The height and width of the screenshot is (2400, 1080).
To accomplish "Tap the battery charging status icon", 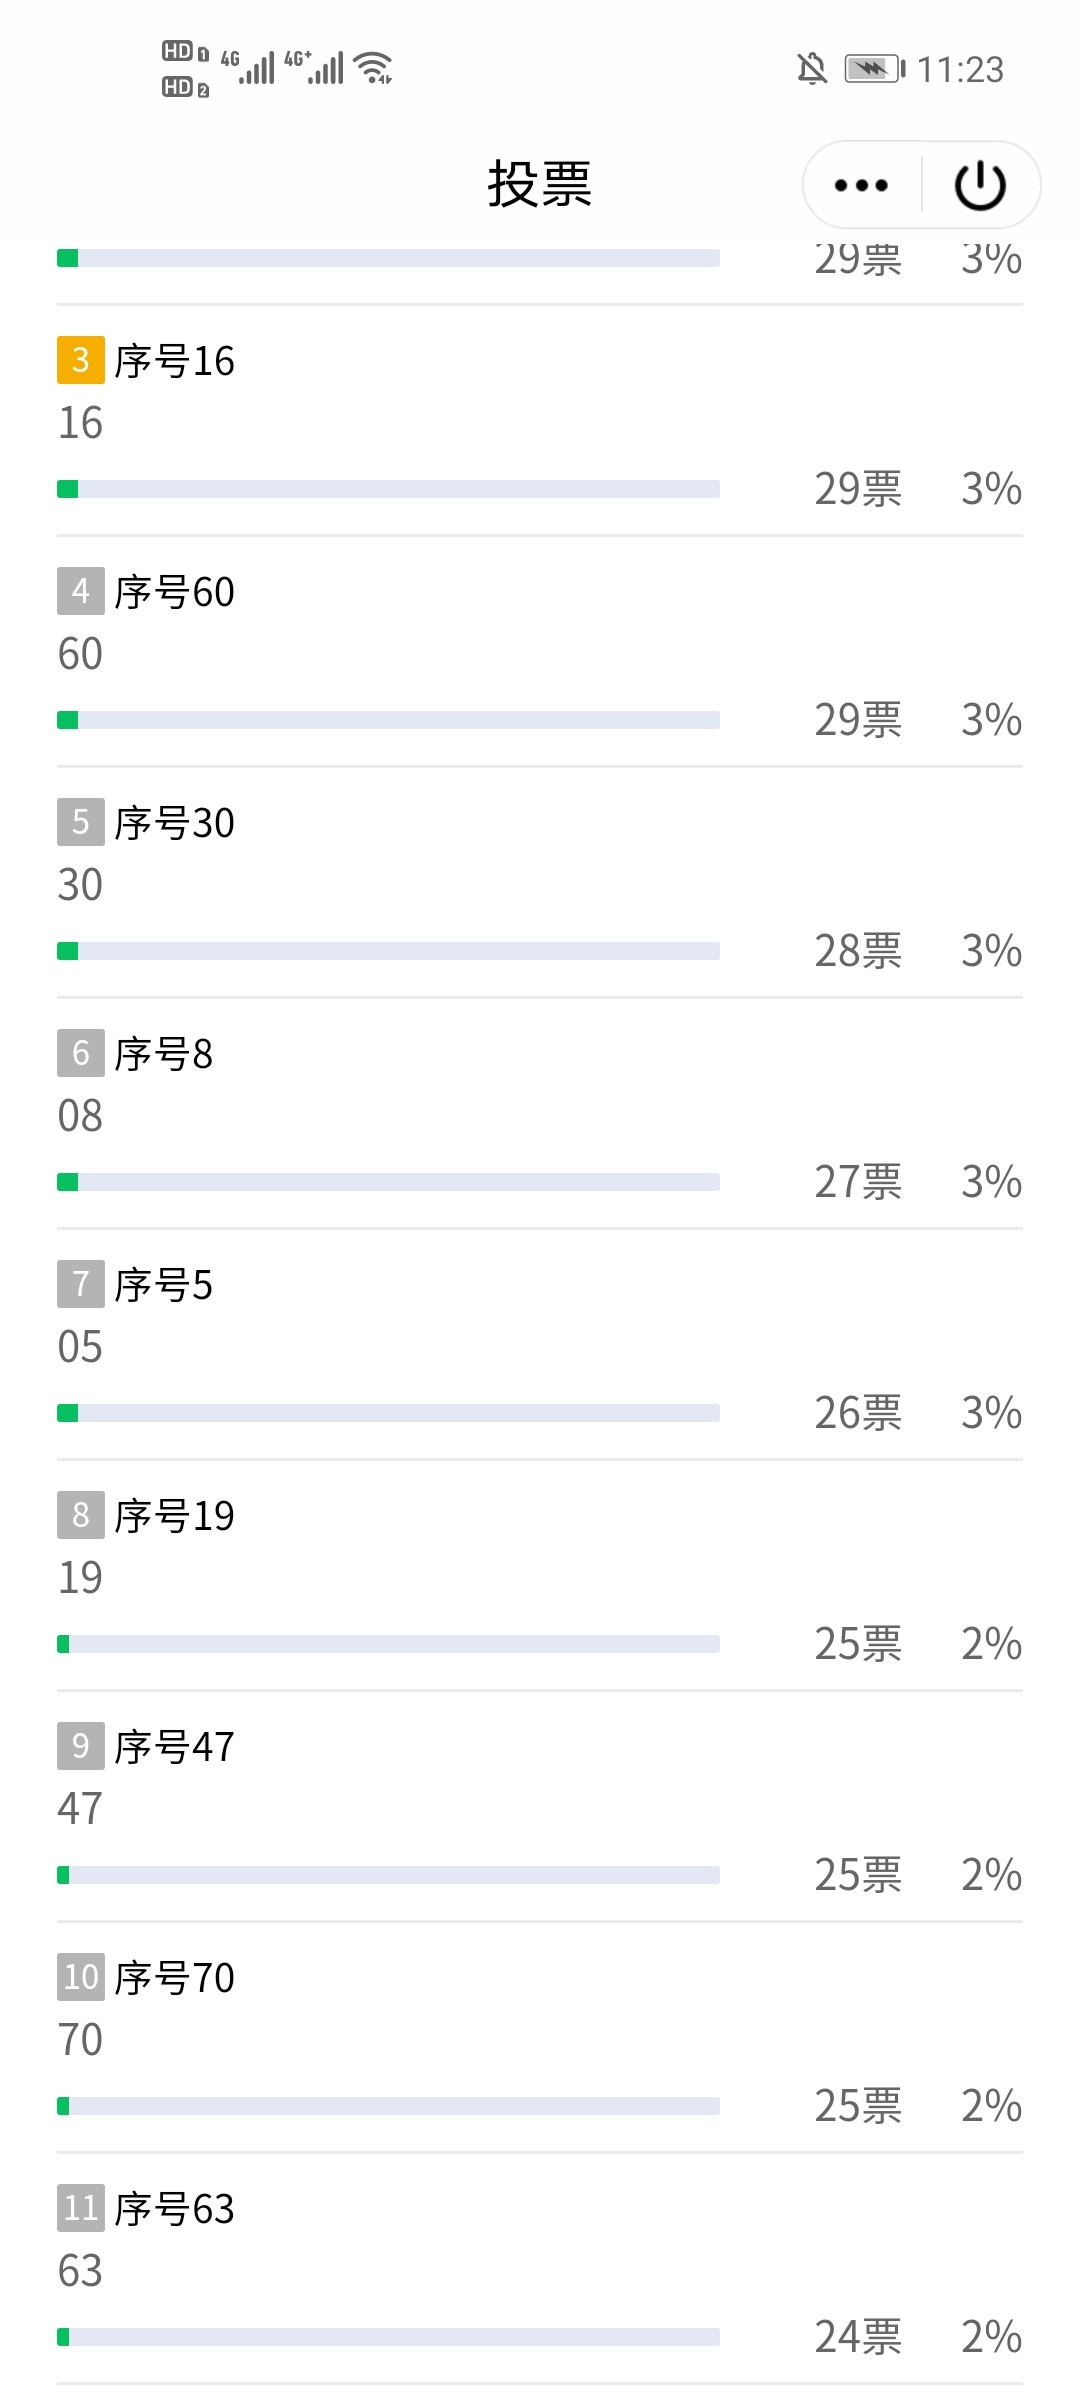I will pos(874,69).
